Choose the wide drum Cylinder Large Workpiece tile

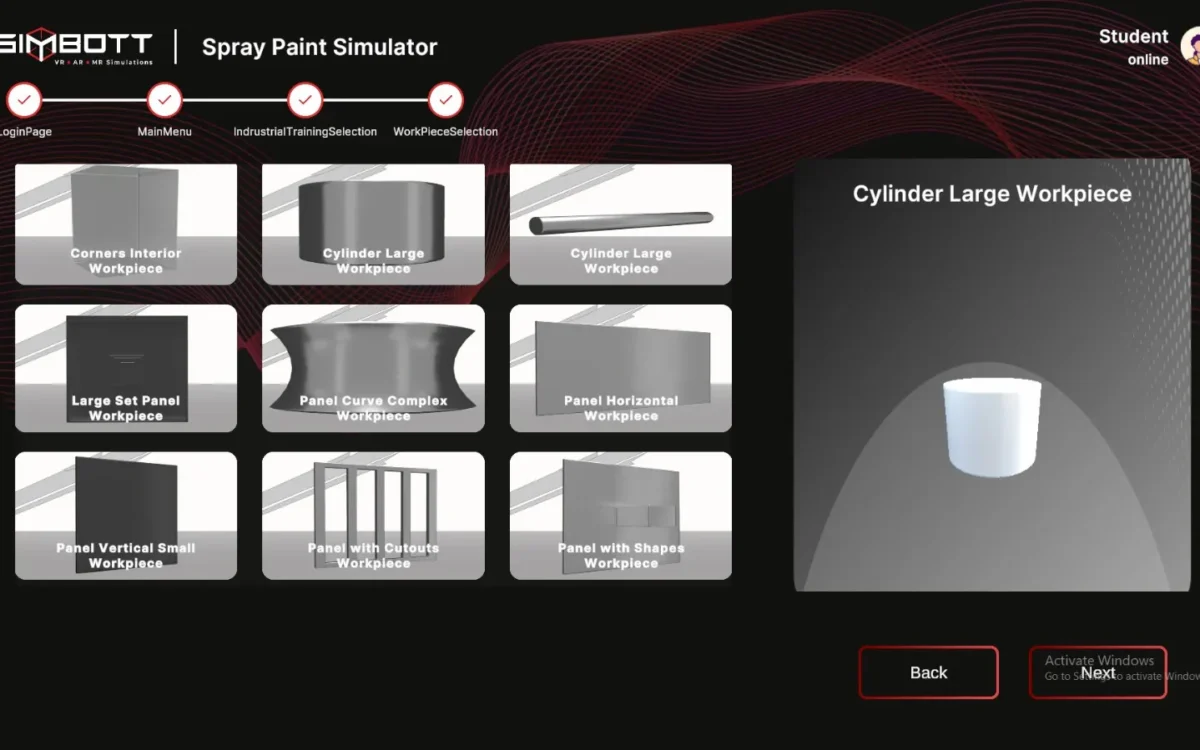coord(373,224)
